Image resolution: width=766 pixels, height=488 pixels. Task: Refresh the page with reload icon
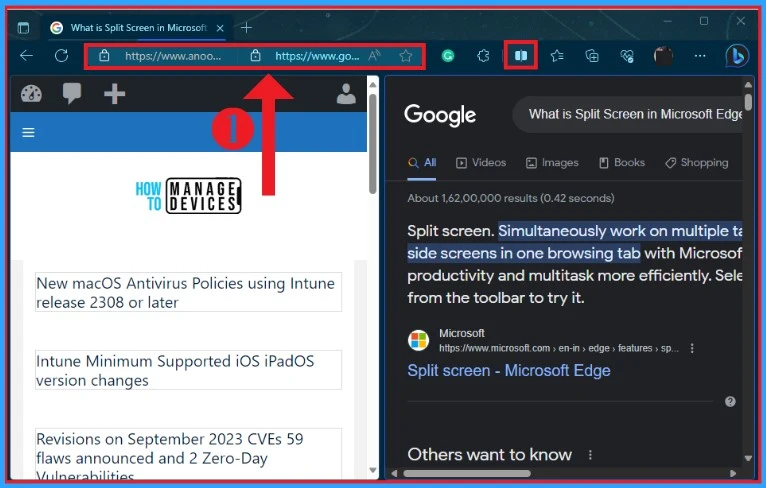[x=61, y=56]
